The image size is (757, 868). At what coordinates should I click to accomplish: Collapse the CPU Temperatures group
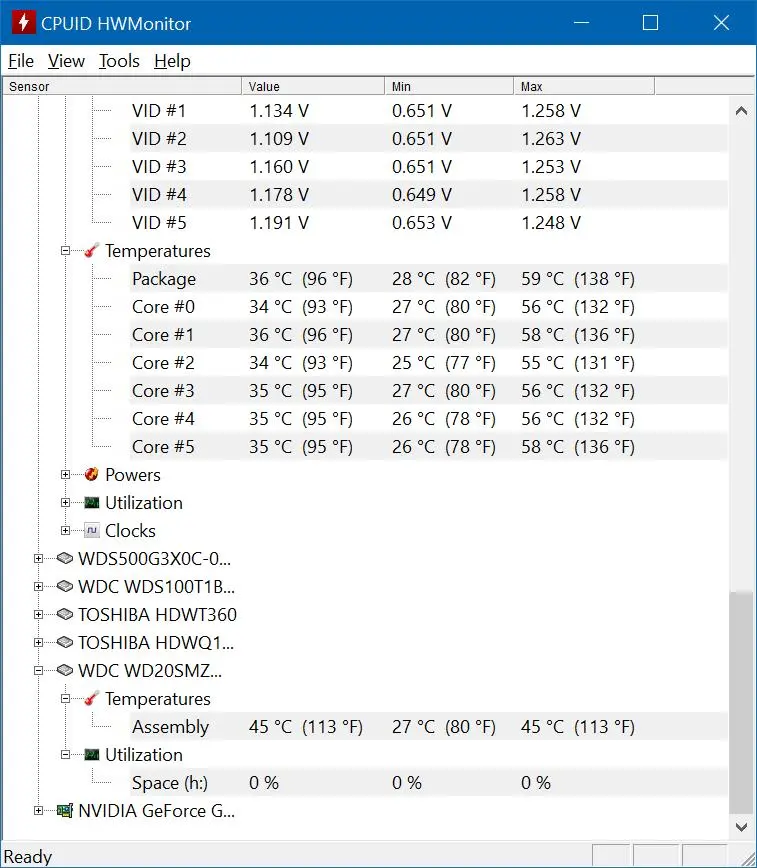tap(65, 251)
